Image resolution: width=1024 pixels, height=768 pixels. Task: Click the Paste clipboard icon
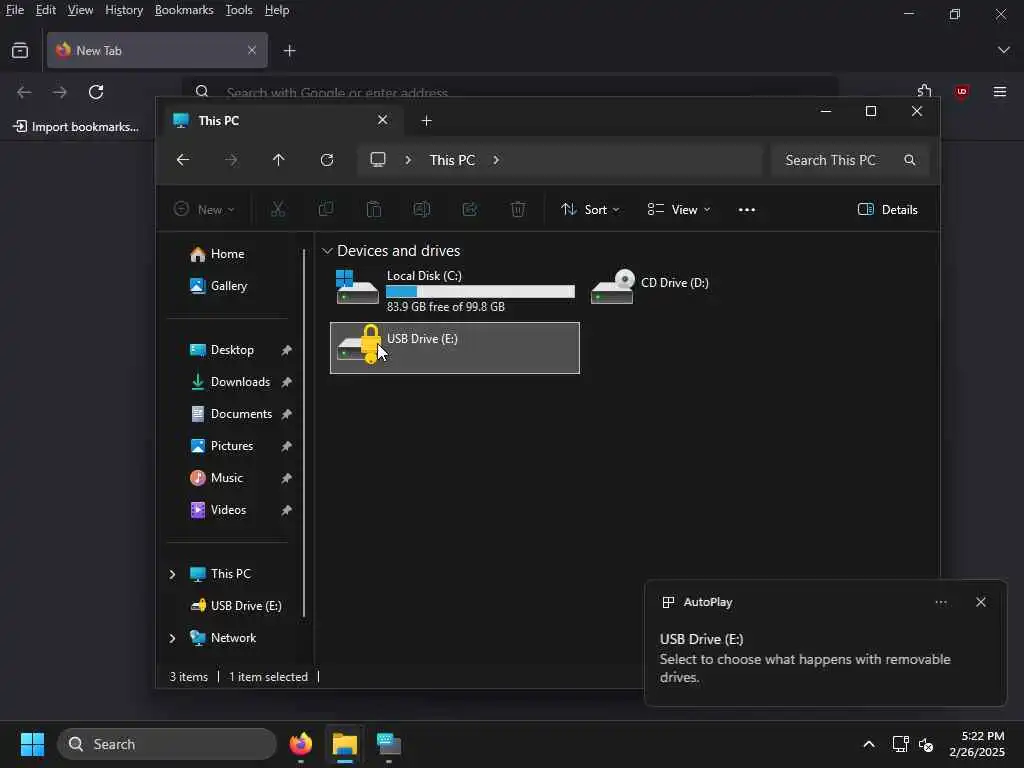tap(374, 209)
